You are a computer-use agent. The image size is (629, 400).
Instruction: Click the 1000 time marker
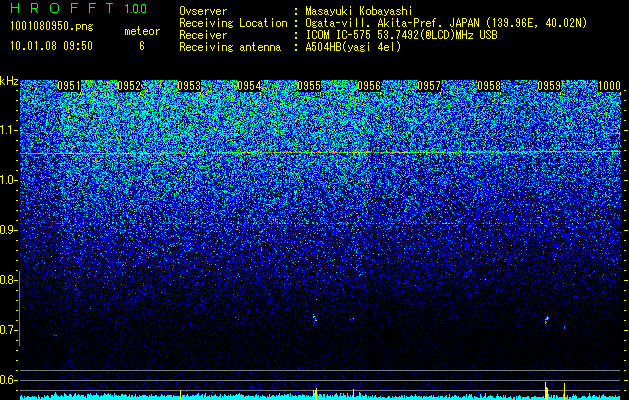point(609,86)
